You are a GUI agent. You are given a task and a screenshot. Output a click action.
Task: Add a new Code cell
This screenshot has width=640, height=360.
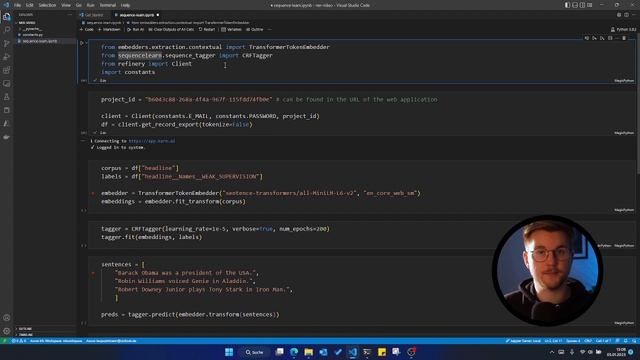87,29
